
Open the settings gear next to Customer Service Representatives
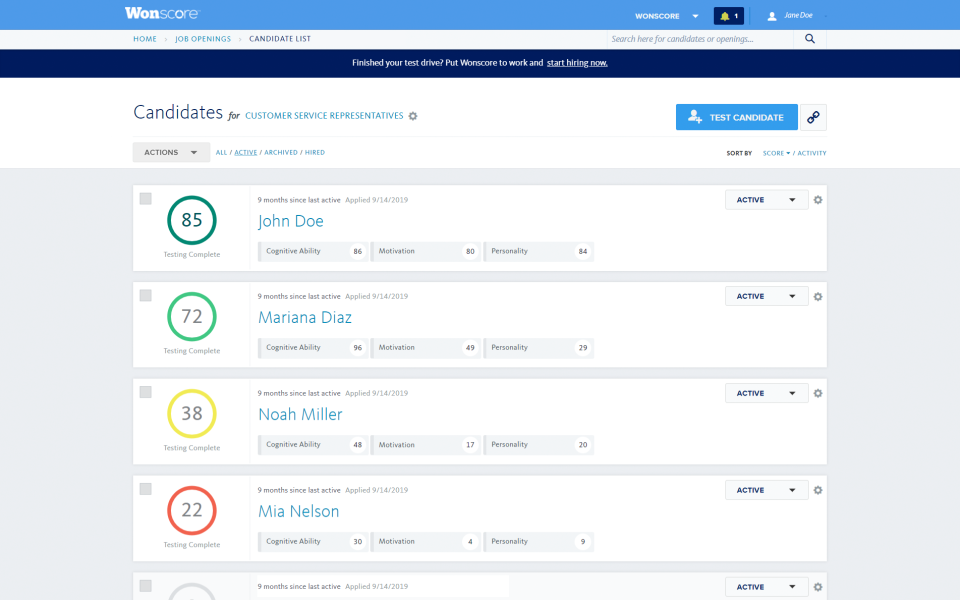(x=413, y=116)
